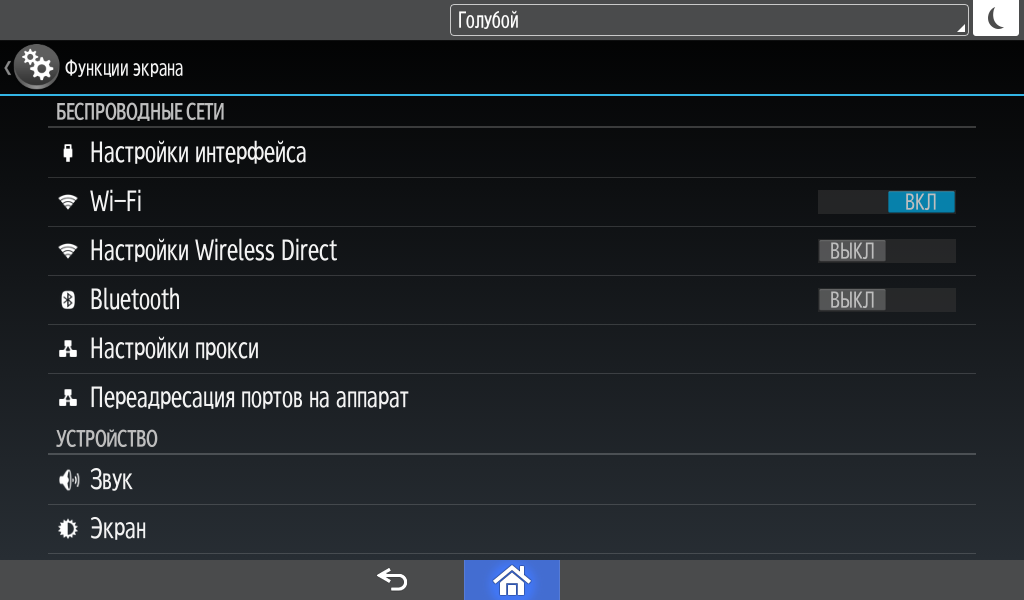Select Переадресация портов на аппарат
Screen dimensions: 1024x600
pos(512,398)
